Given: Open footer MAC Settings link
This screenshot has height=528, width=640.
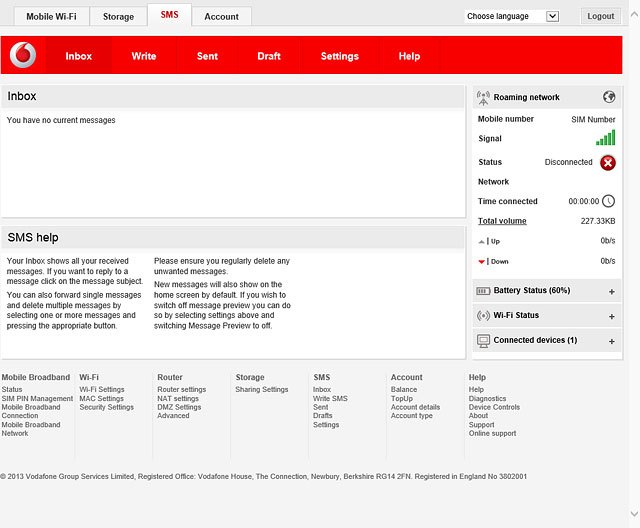Looking at the screenshot, I should click(x=101, y=398).
